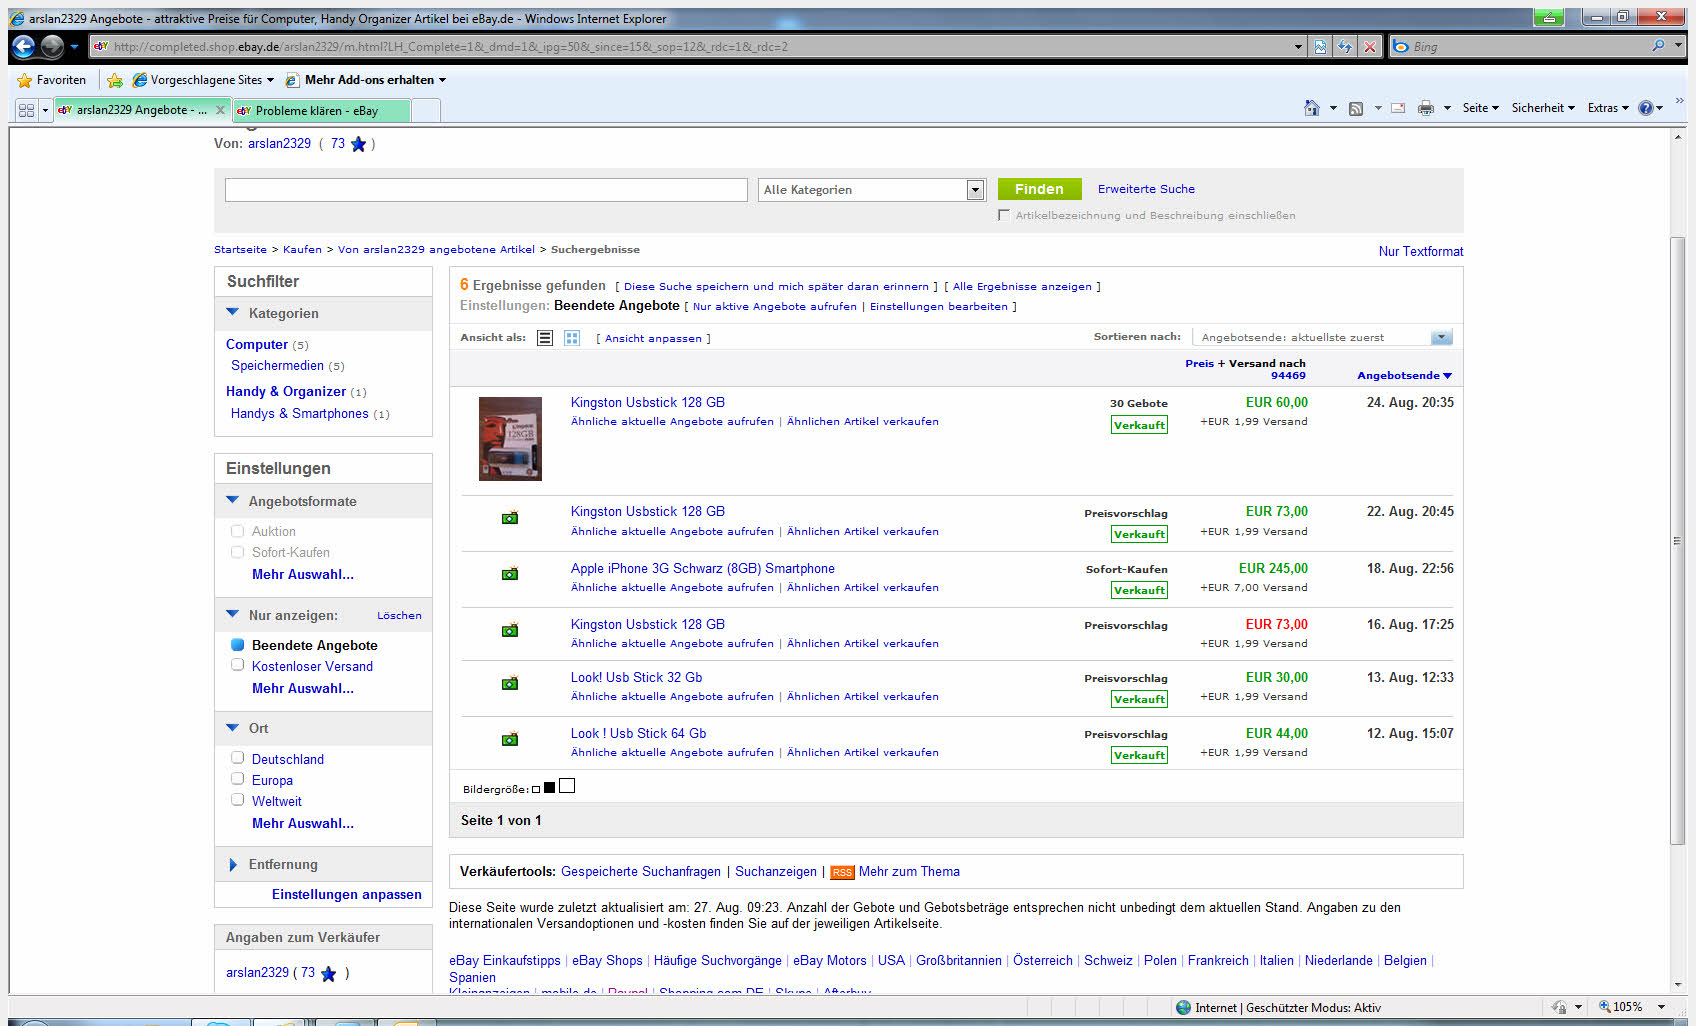Collapse the Angebotsformate section triangle
This screenshot has width=1696, height=1026.
[x=233, y=500]
